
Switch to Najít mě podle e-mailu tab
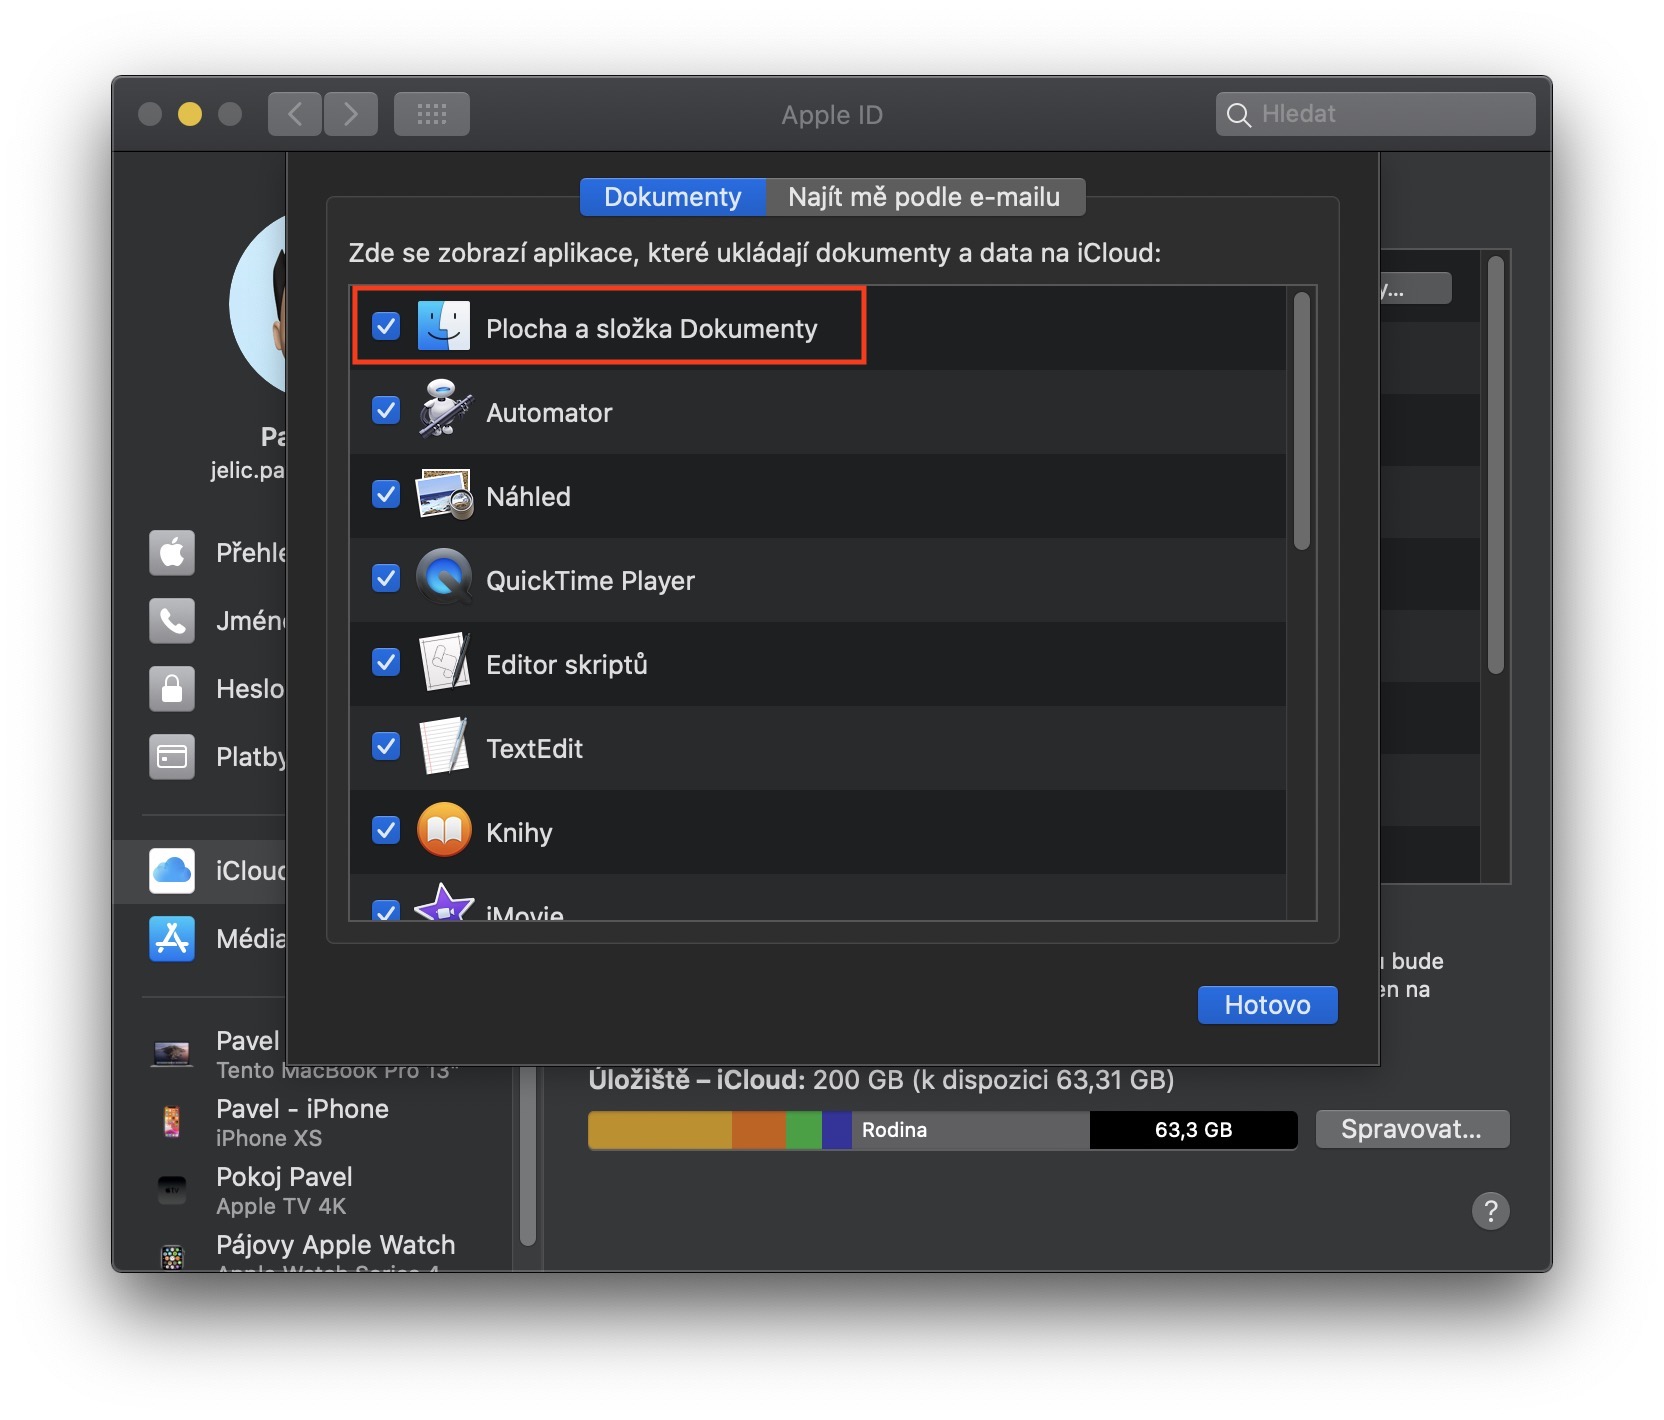pyautogui.click(x=925, y=197)
